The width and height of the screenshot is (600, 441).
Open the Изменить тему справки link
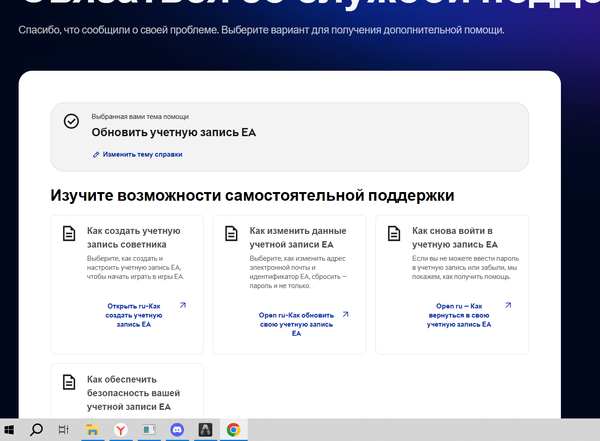tap(142, 154)
